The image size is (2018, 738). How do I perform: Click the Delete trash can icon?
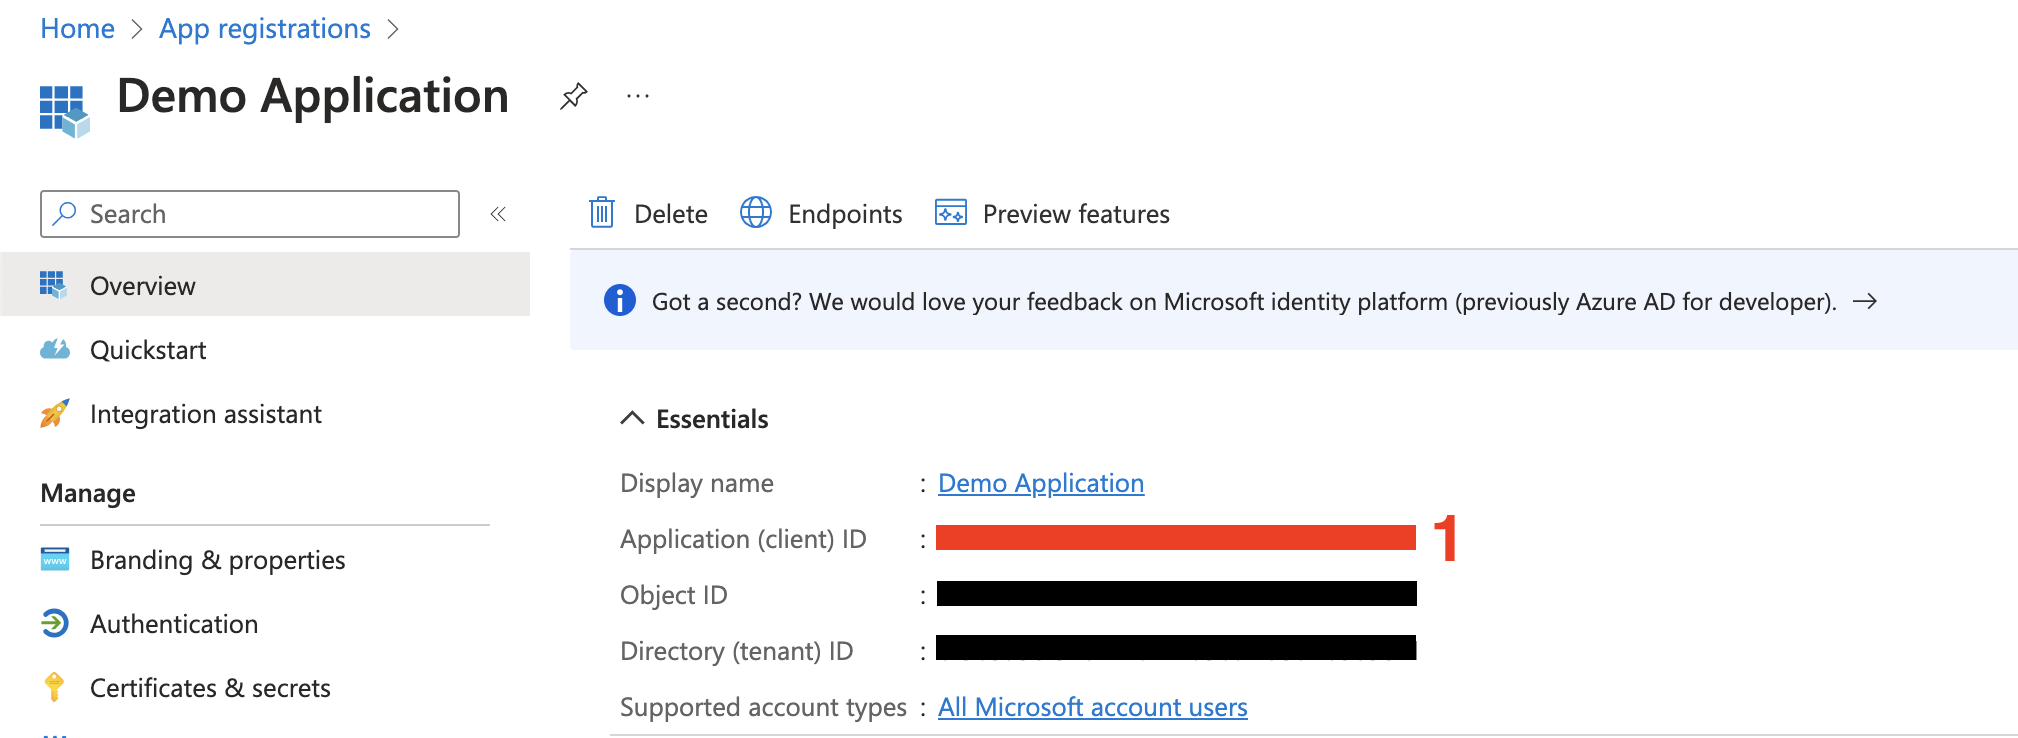pos(602,213)
